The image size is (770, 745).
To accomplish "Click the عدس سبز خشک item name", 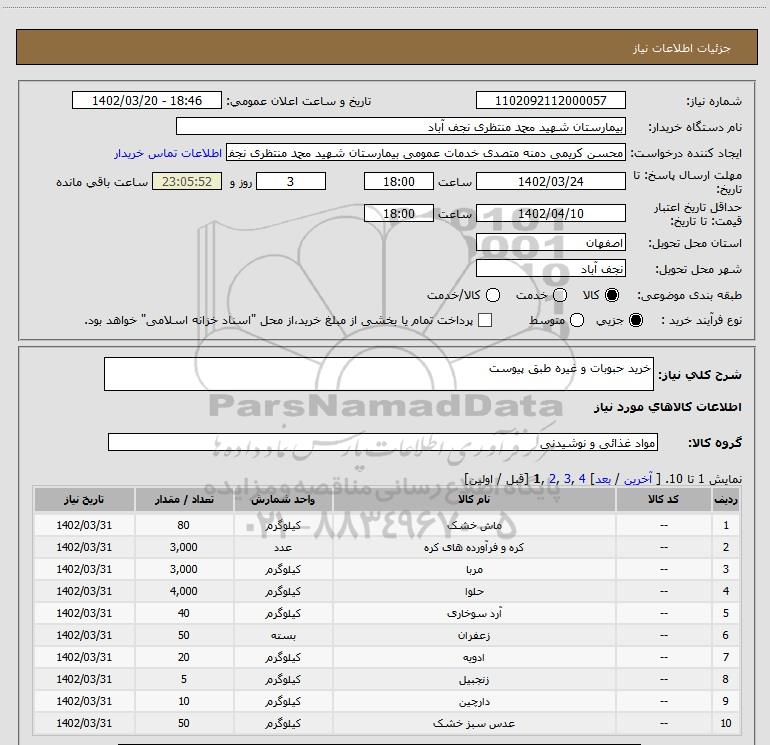I will [474, 723].
